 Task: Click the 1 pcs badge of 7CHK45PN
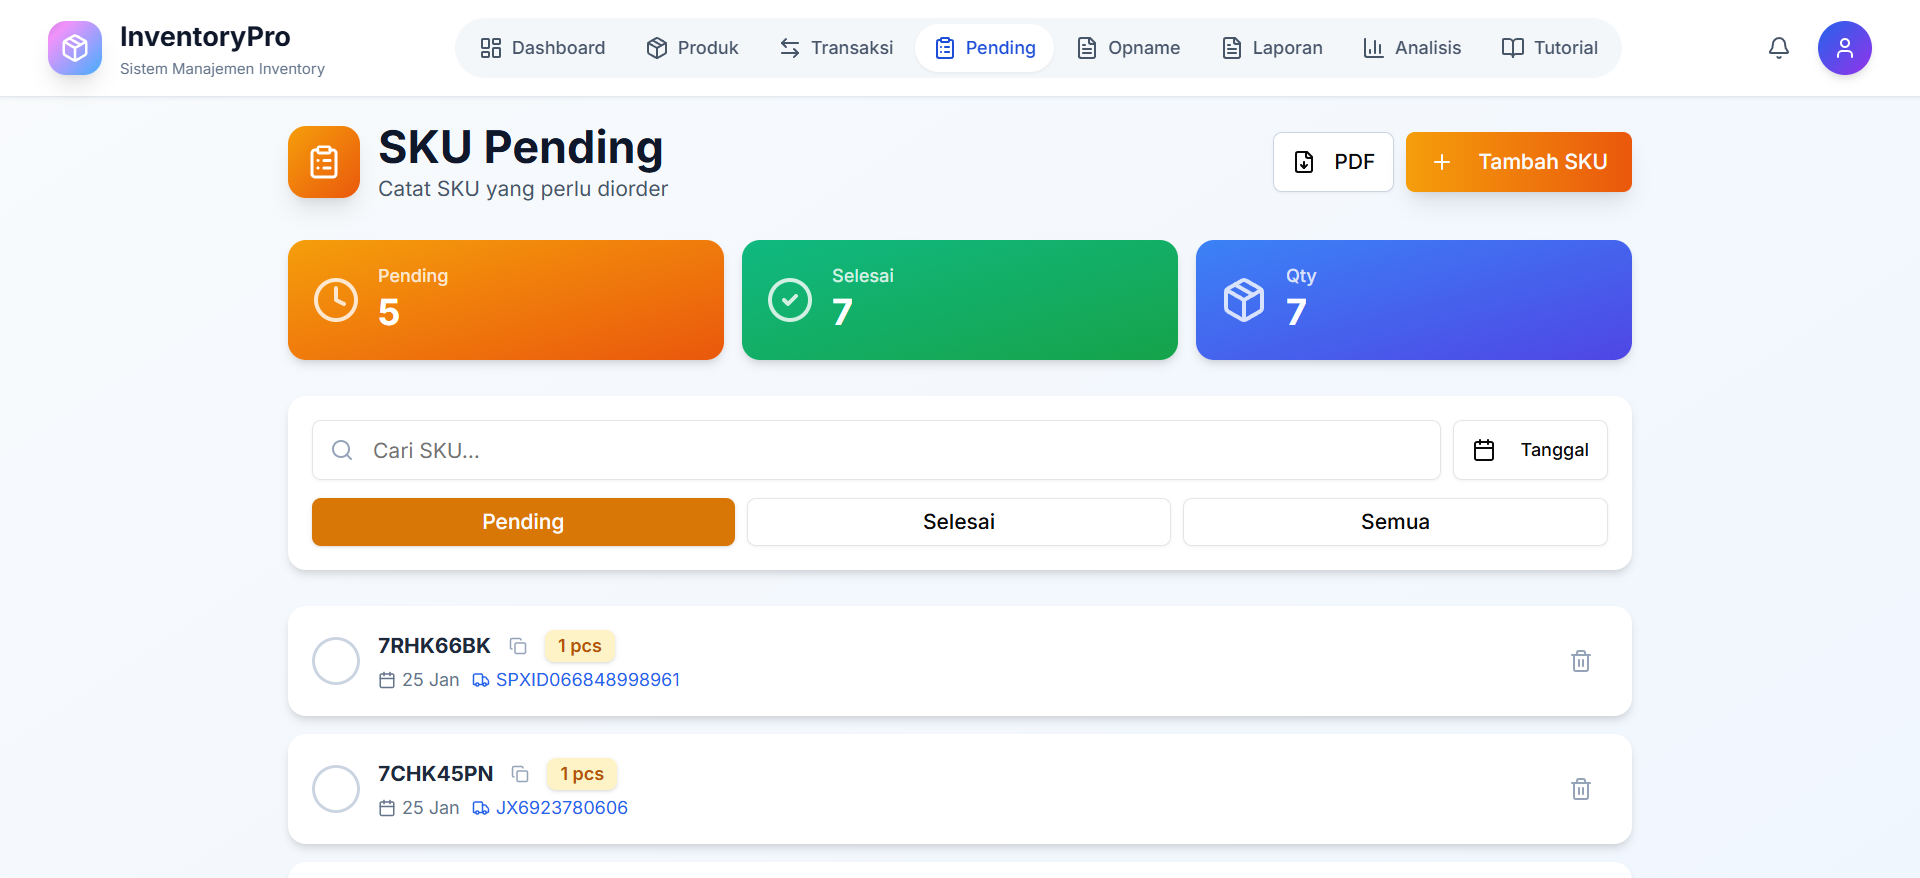[582, 774]
